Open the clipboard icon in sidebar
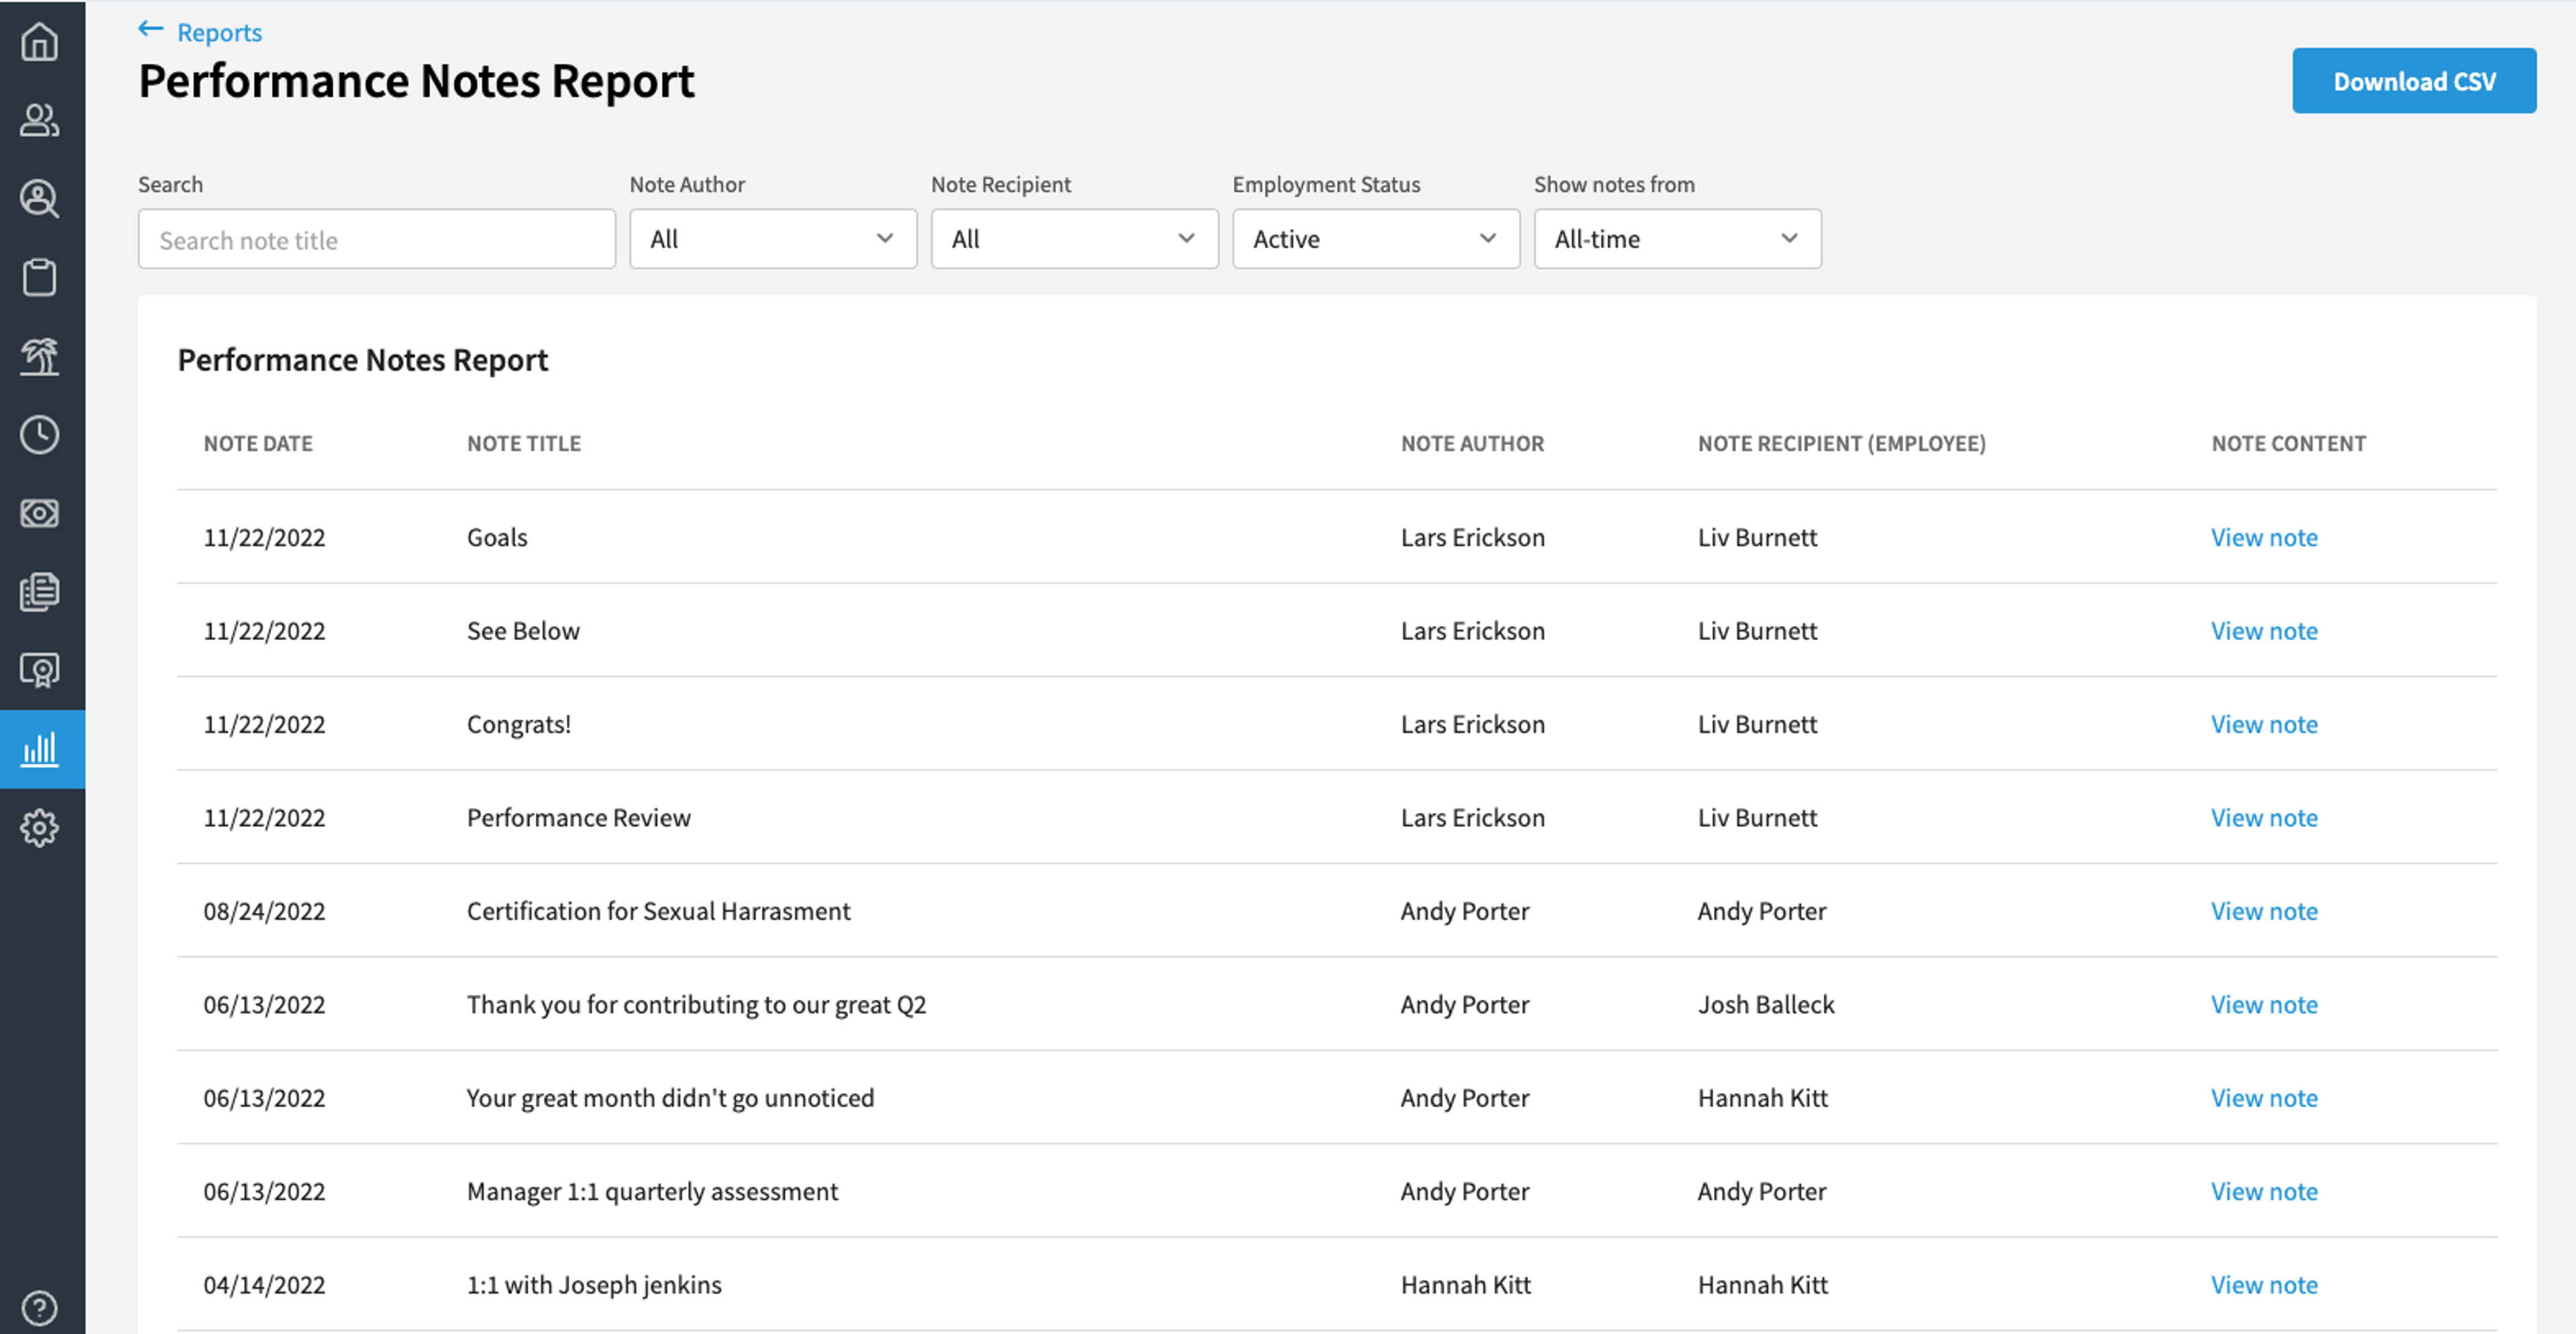 (x=40, y=277)
